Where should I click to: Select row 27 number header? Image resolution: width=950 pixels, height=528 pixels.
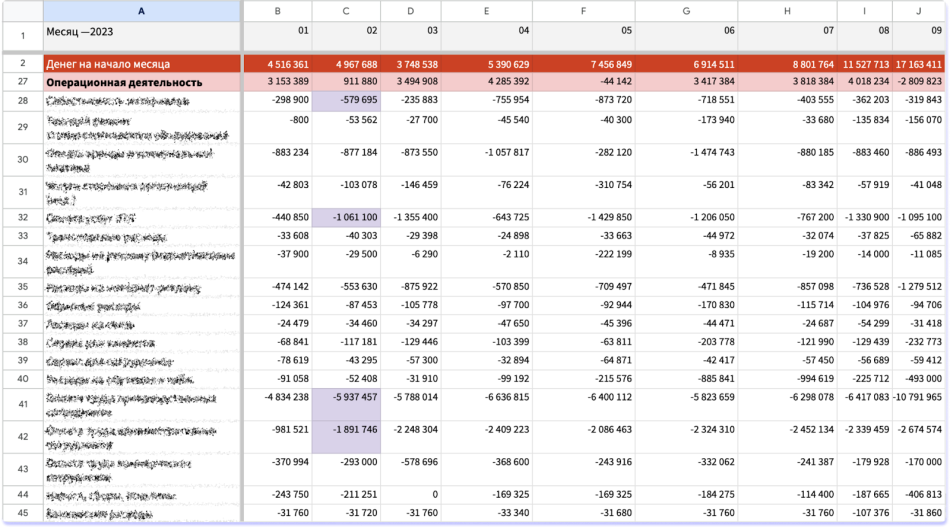tap(22, 82)
